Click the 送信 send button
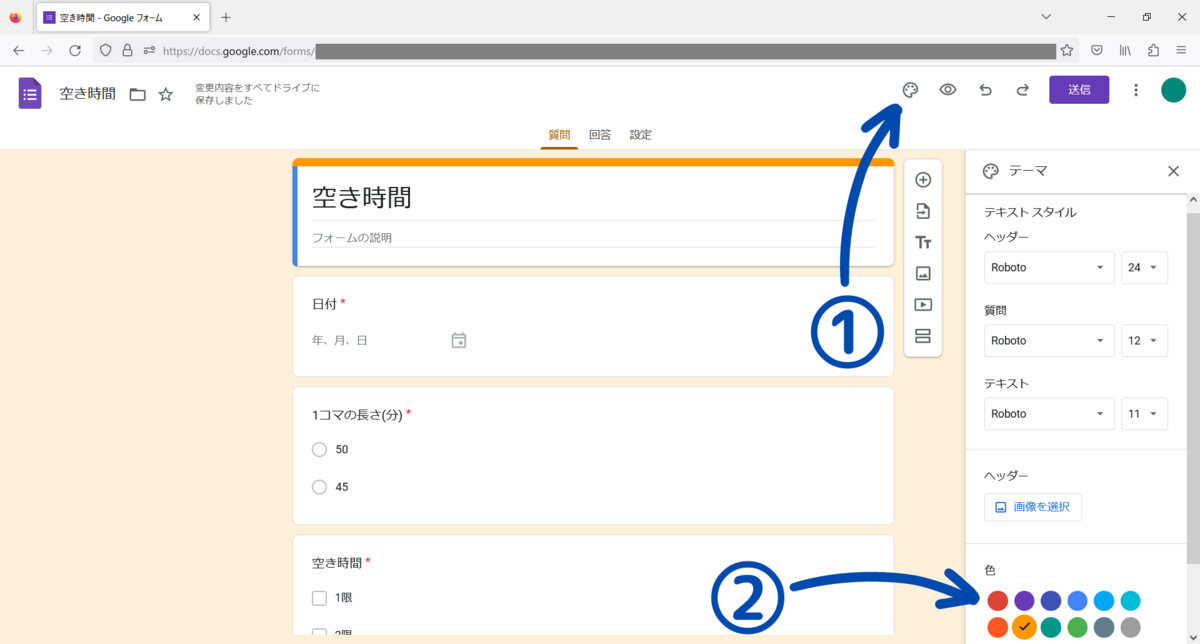 click(x=1079, y=90)
